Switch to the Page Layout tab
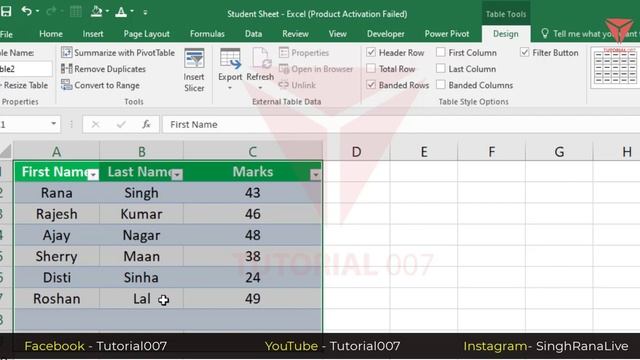 [x=147, y=34]
